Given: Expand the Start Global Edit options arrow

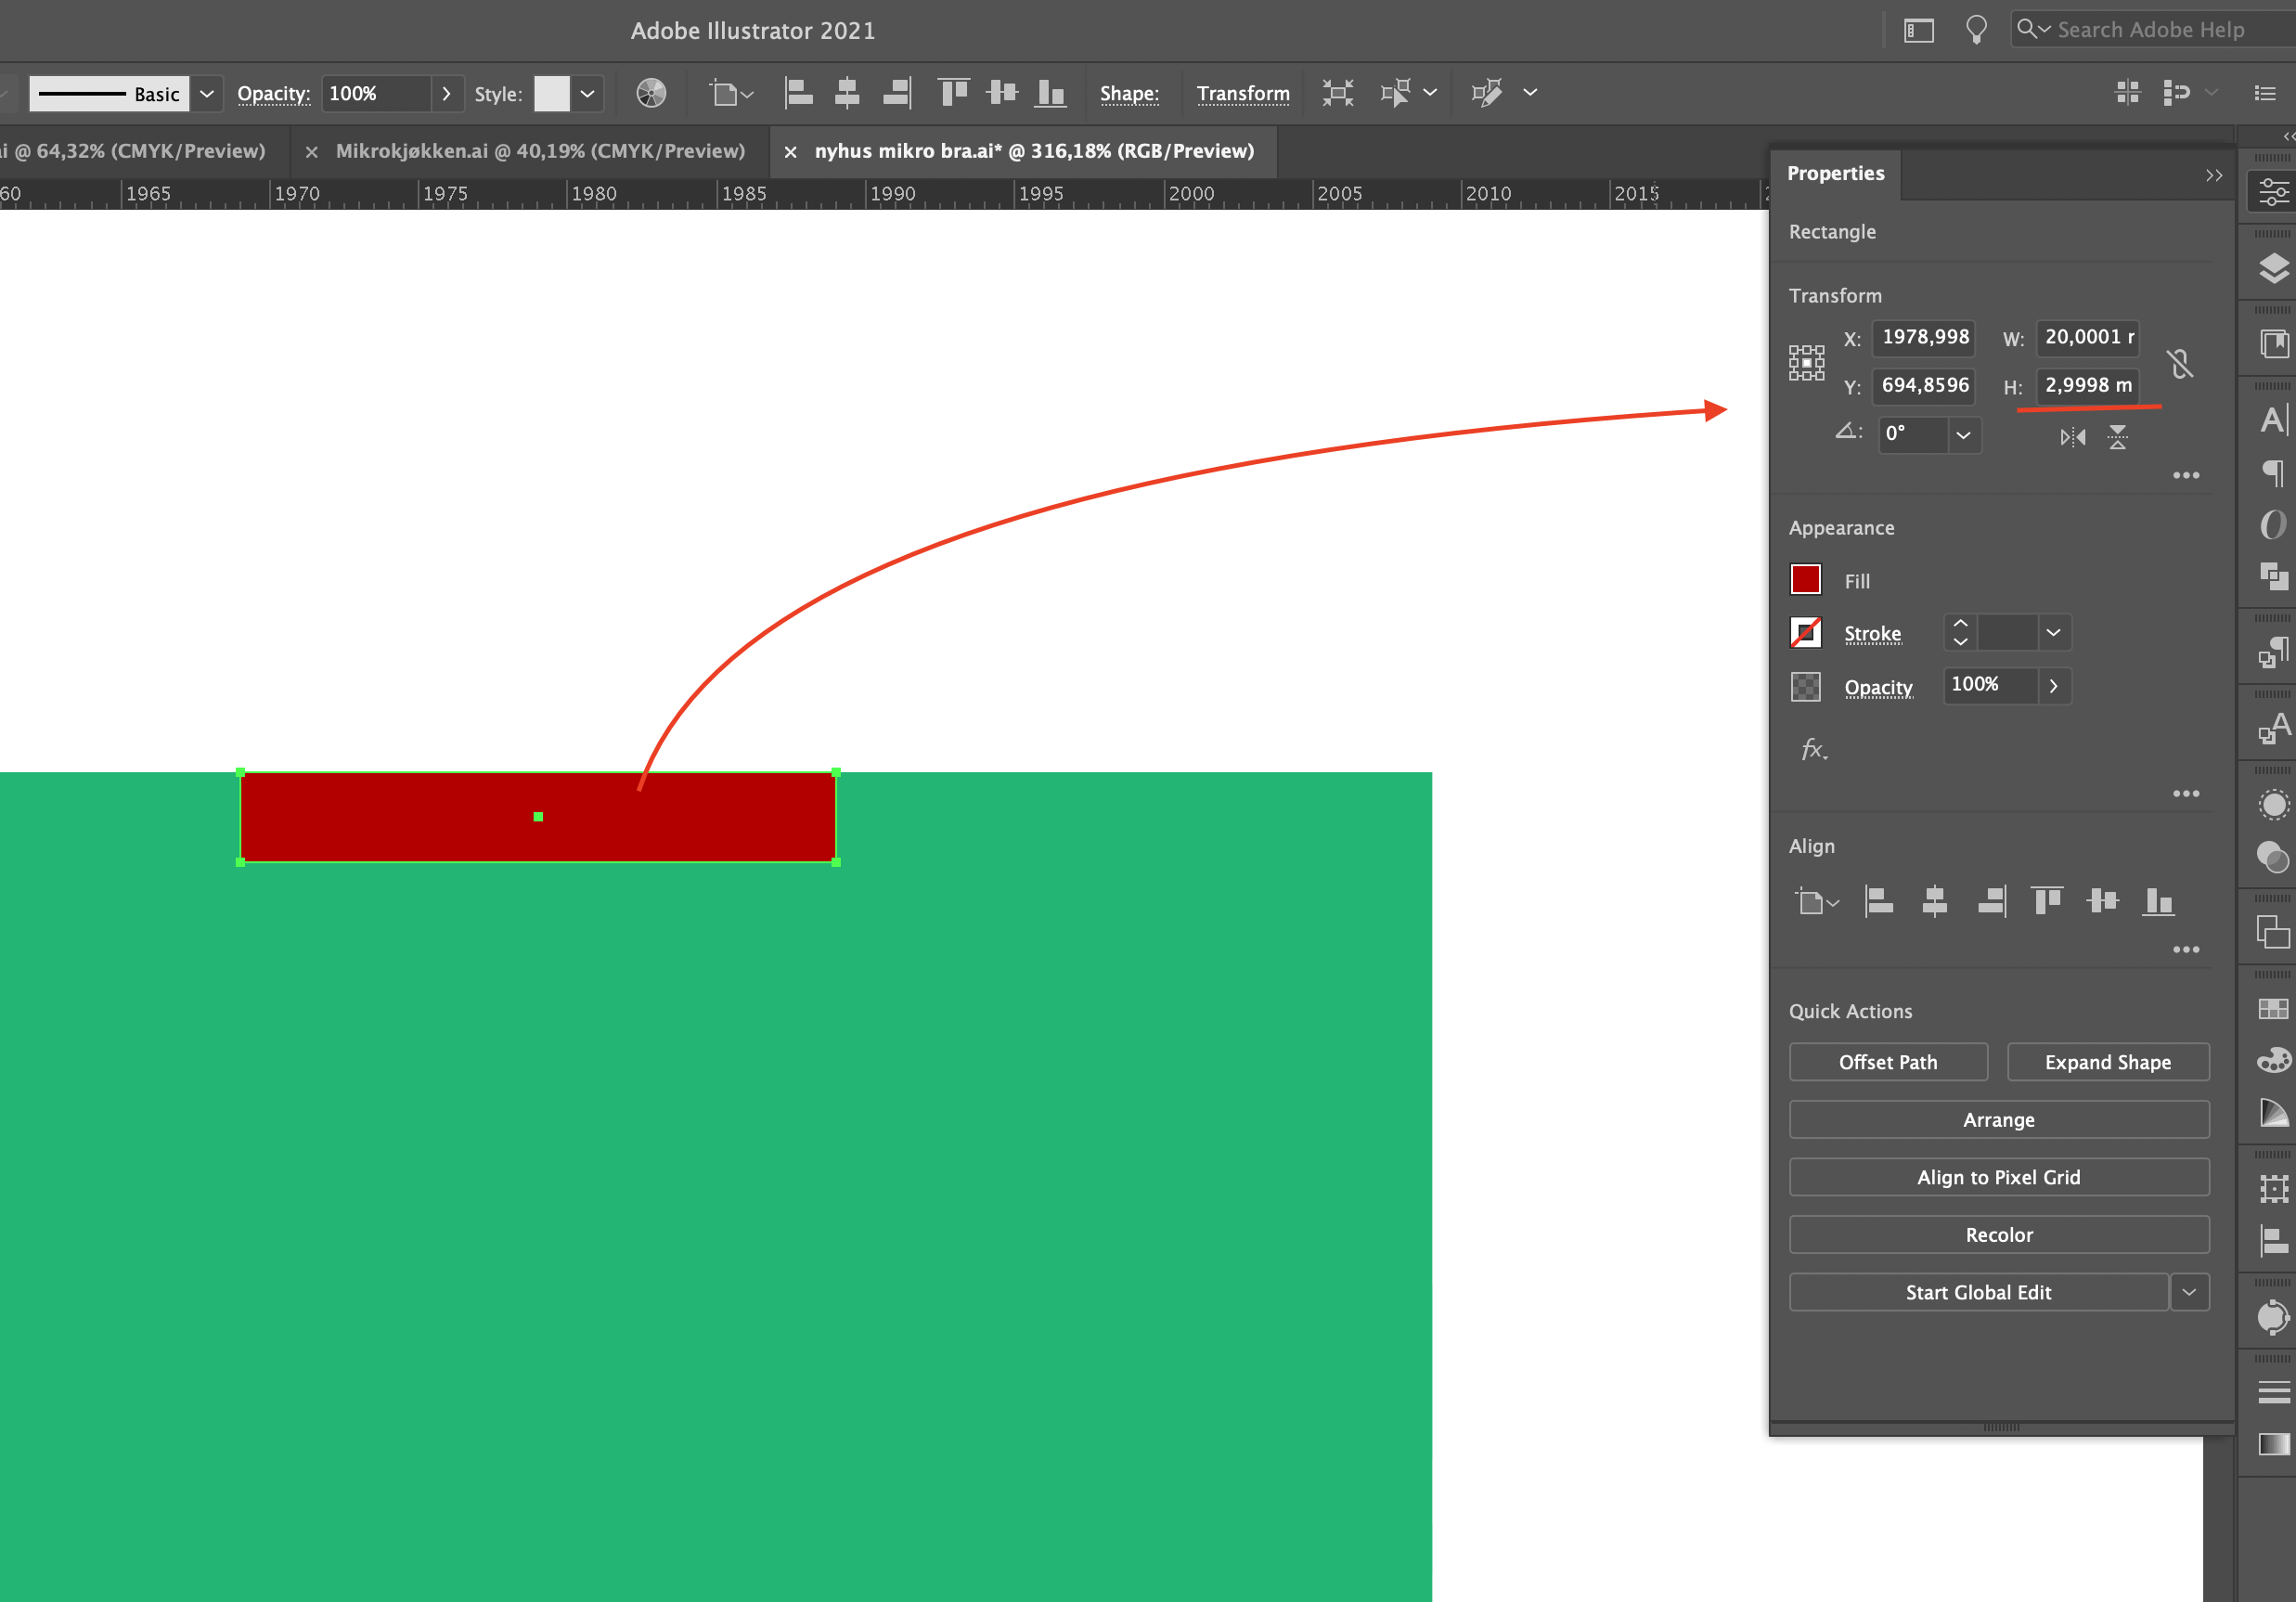Looking at the screenshot, I should click(x=2189, y=1292).
